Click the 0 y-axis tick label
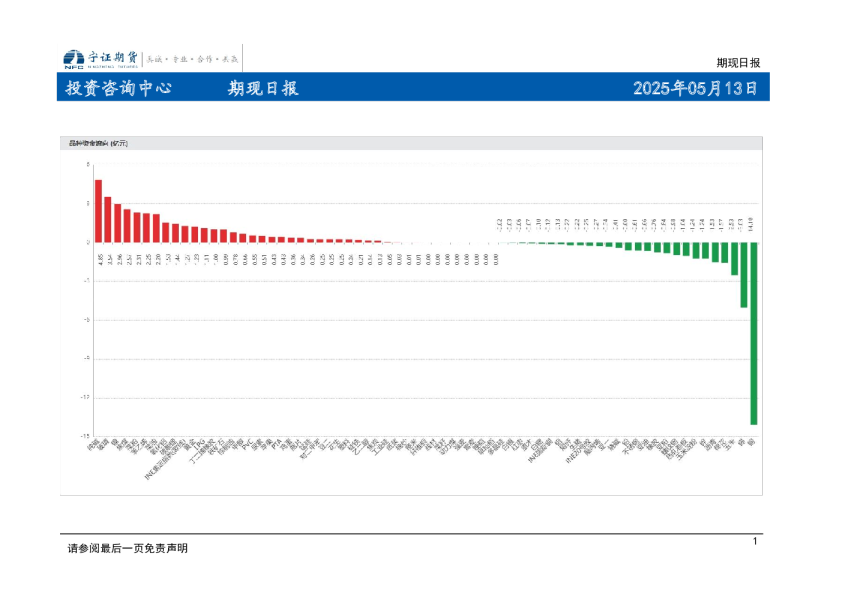The width and height of the screenshot is (842, 596). point(88,242)
